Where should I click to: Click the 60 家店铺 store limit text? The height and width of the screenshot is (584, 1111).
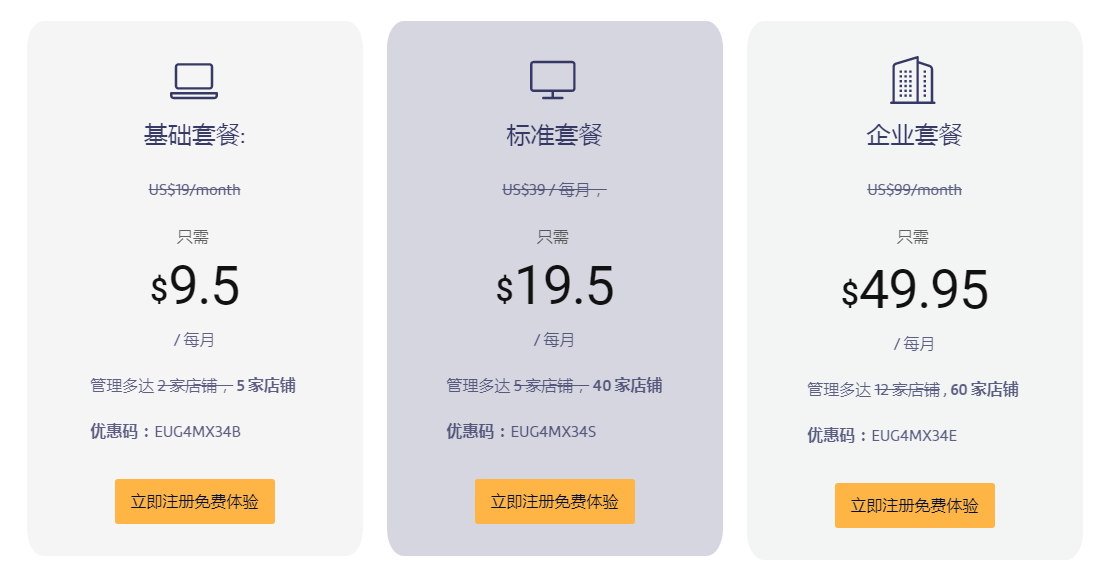pyautogui.click(x=984, y=389)
